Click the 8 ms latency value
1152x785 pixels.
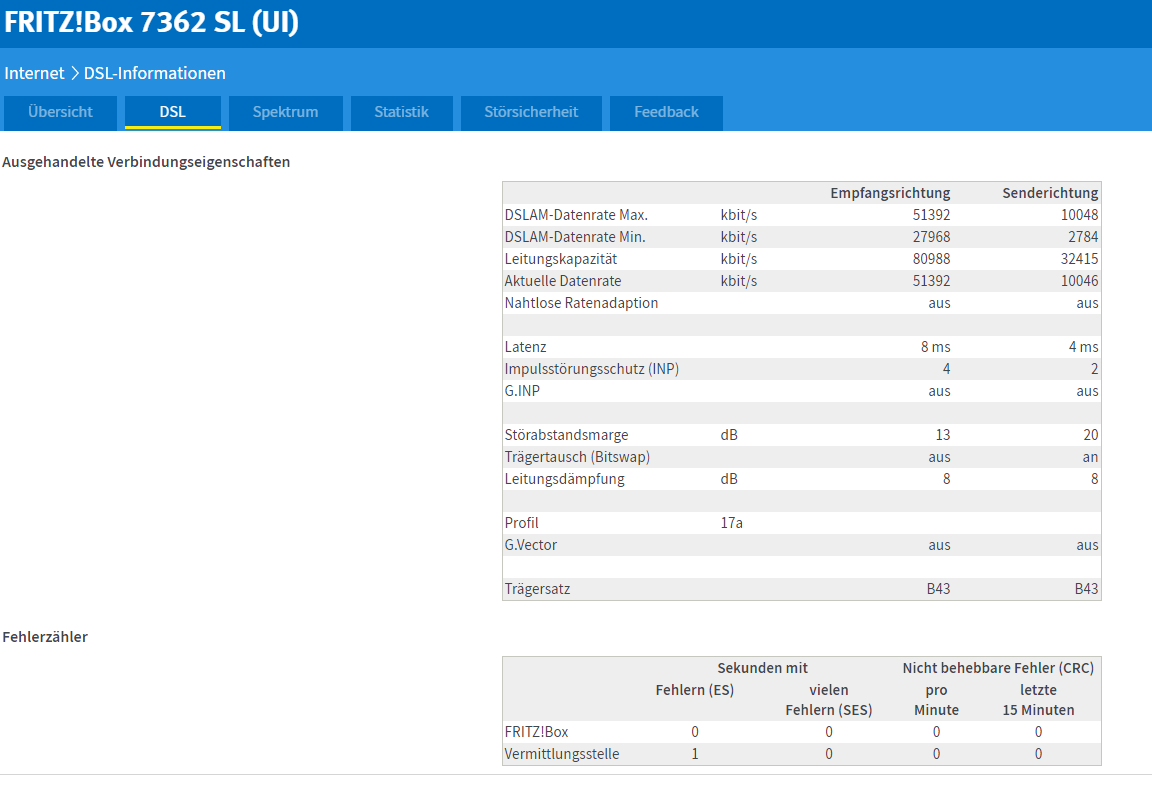(x=935, y=347)
